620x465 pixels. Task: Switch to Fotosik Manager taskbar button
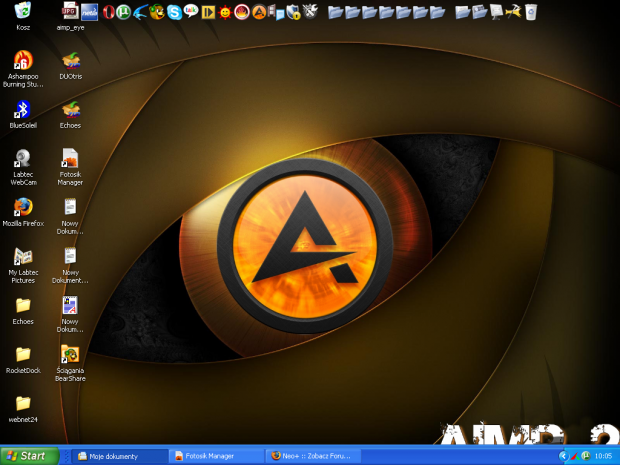click(217, 456)
